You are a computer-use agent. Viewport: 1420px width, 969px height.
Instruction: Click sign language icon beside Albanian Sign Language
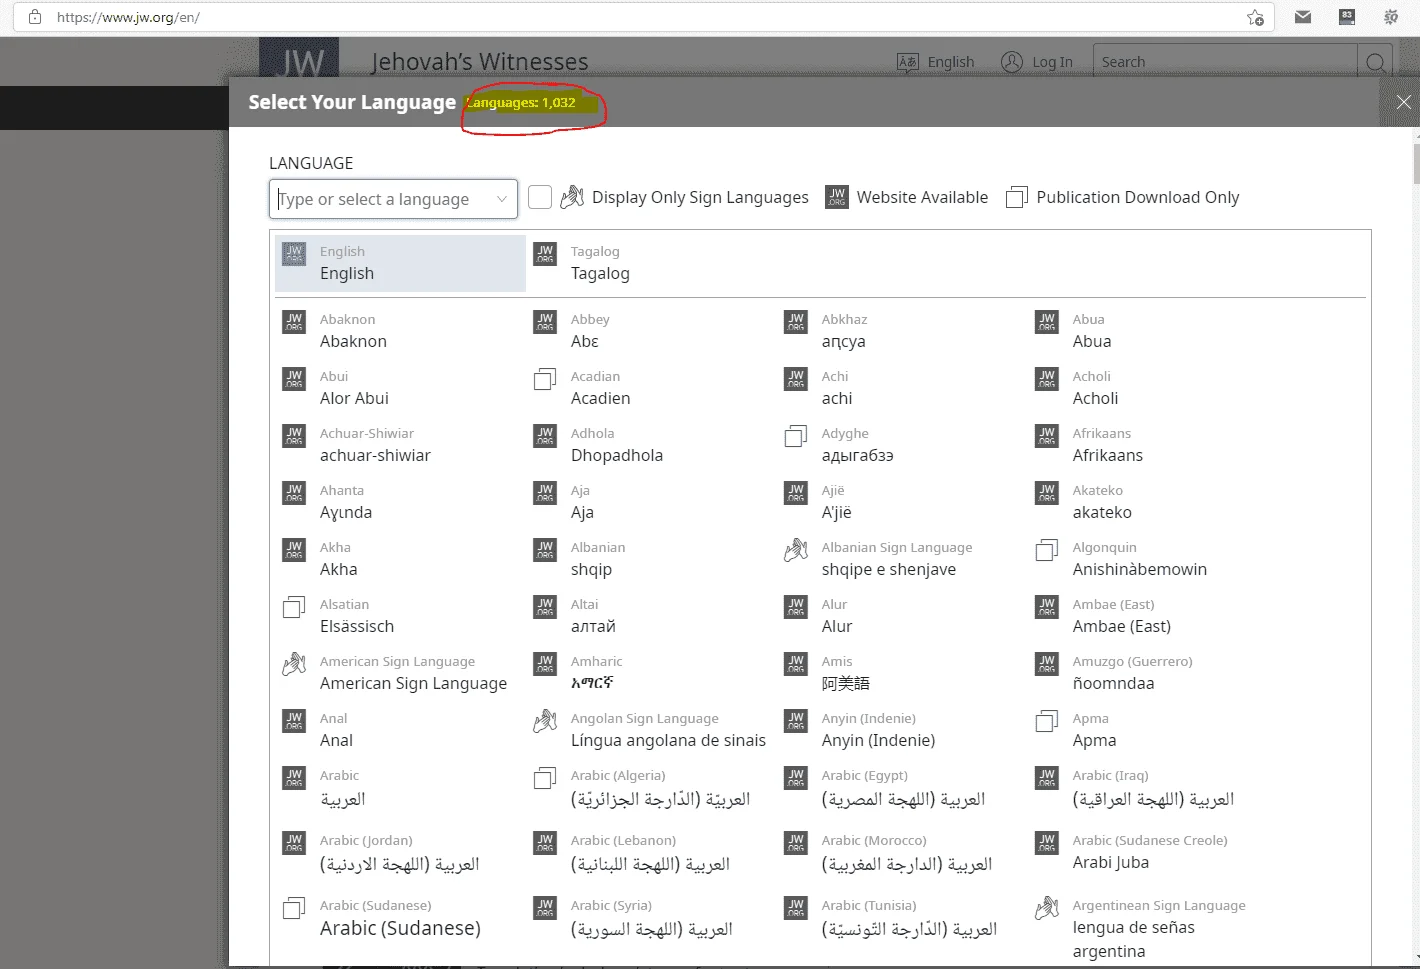coord(796,550)
